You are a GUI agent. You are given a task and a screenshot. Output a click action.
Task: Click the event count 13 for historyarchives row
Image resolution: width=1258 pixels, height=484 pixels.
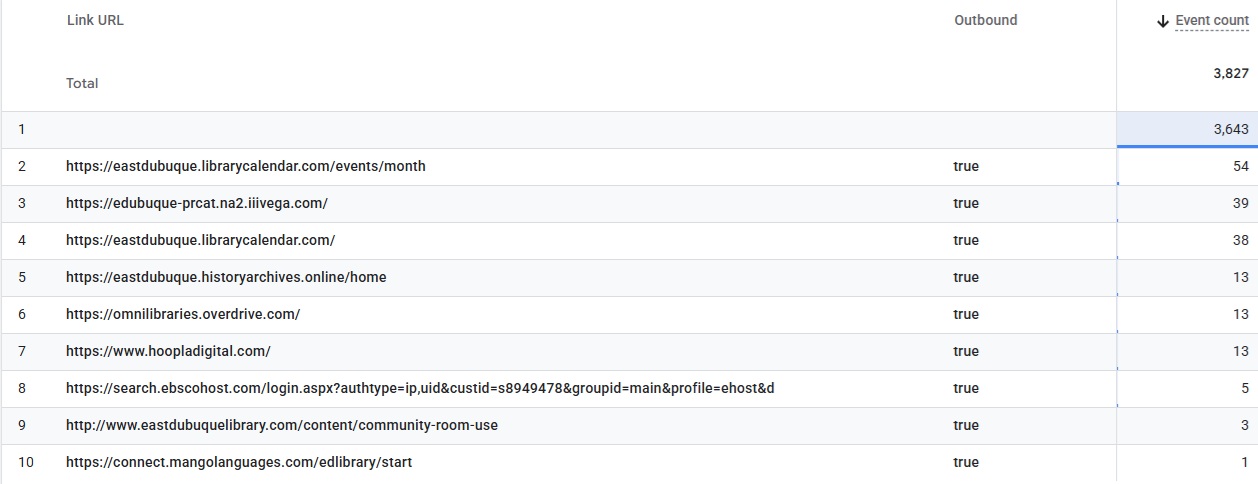coord(1241,277)
